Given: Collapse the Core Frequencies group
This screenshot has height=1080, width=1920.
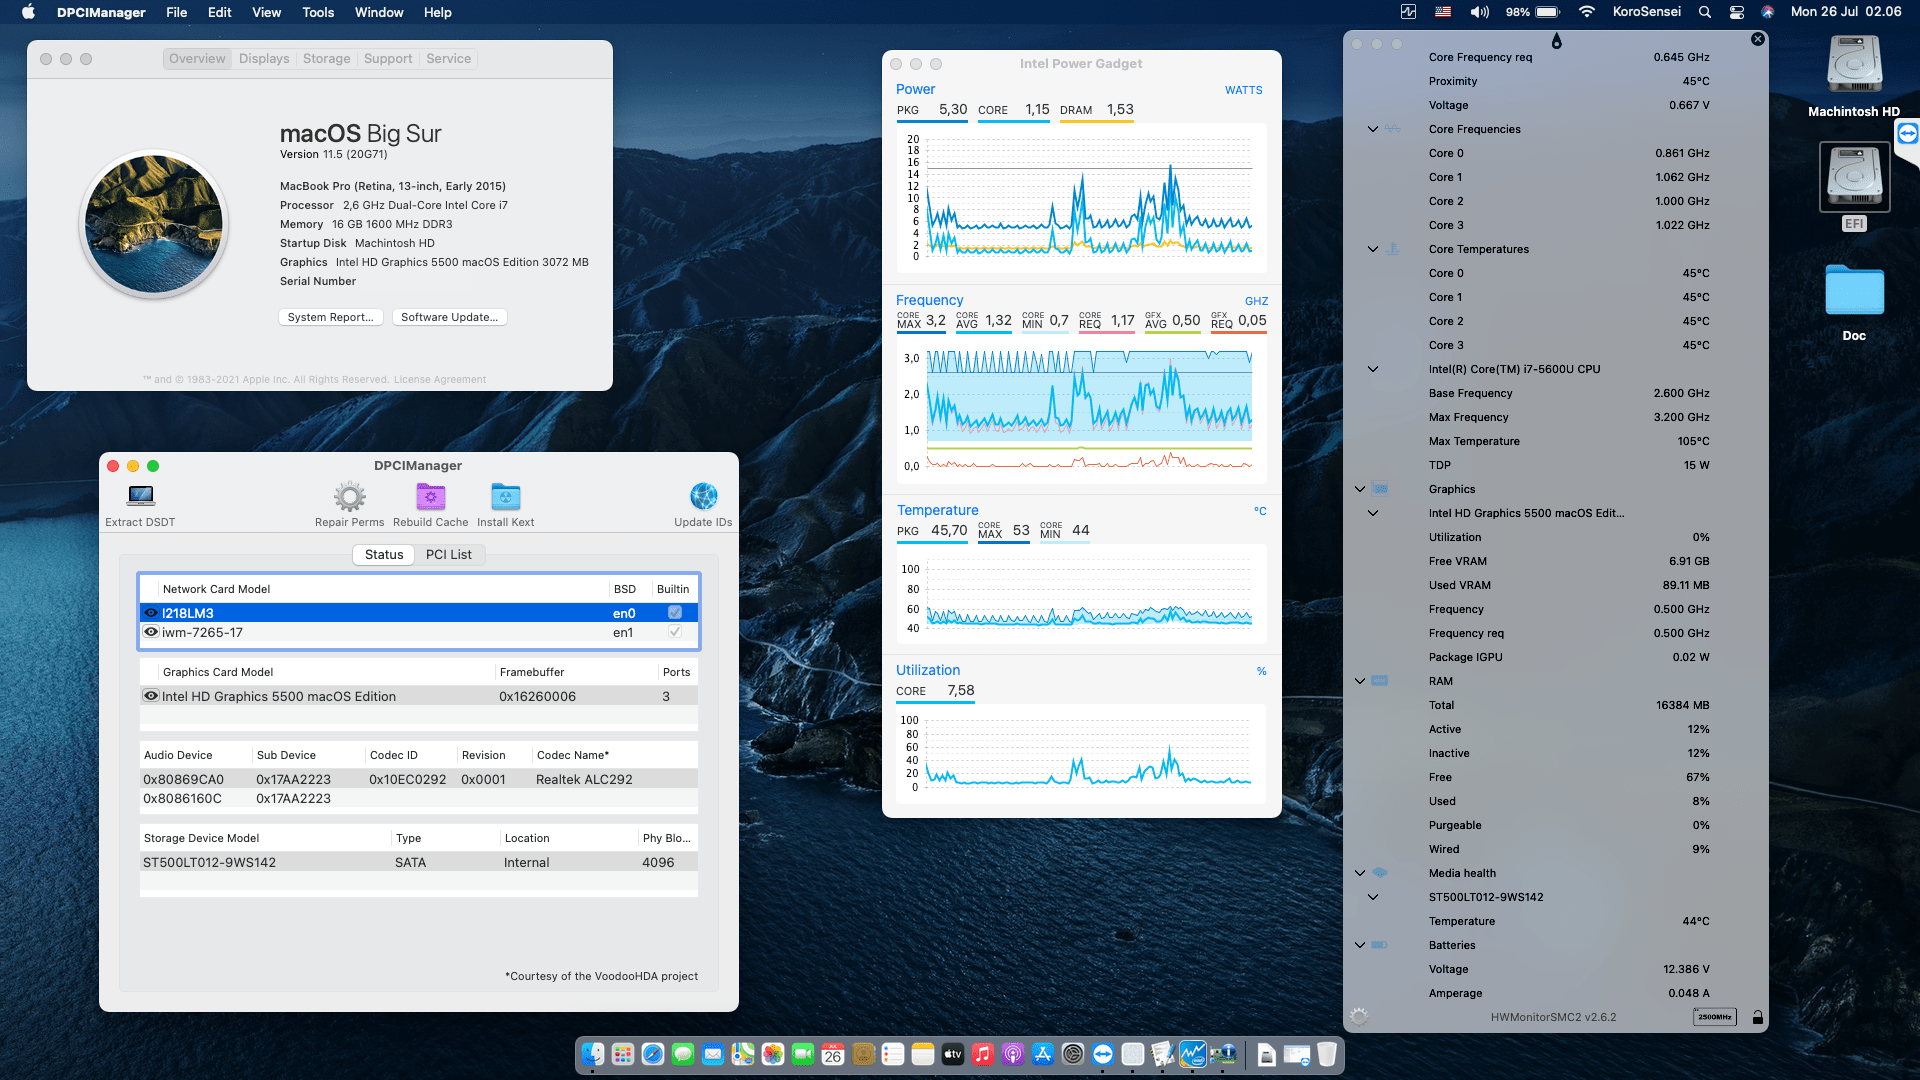Looking at the screenshot, I should tap(1373, 129).
